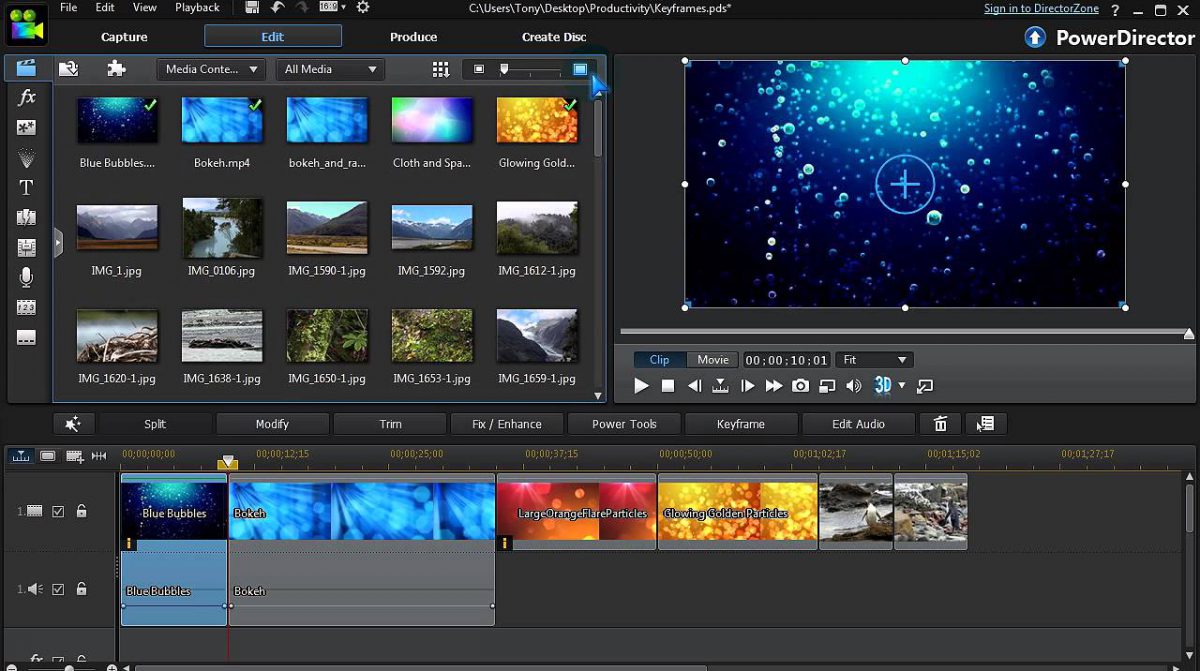
Task: Toggle the lock on video track 1
Action: (x=81, y=511)
